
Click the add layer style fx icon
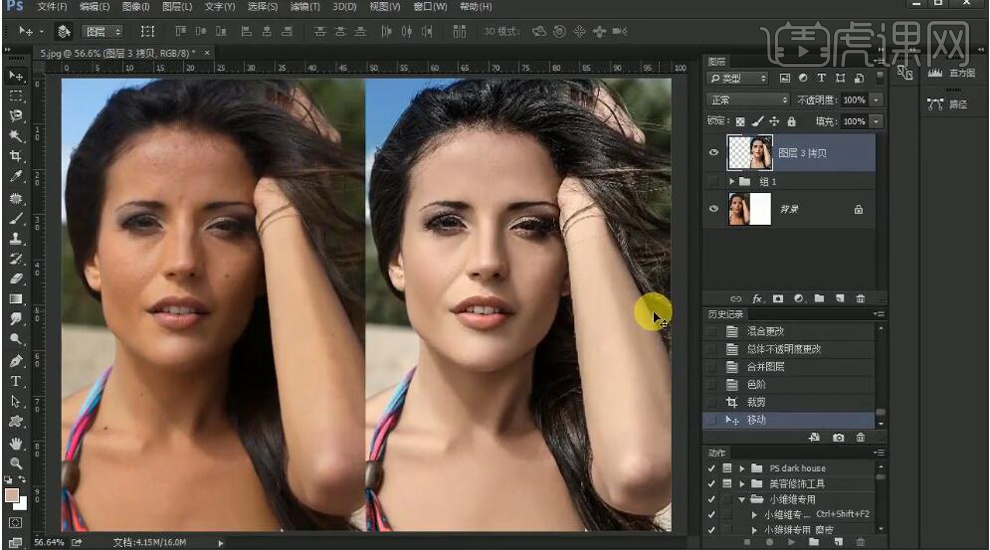tap(757, 298)
